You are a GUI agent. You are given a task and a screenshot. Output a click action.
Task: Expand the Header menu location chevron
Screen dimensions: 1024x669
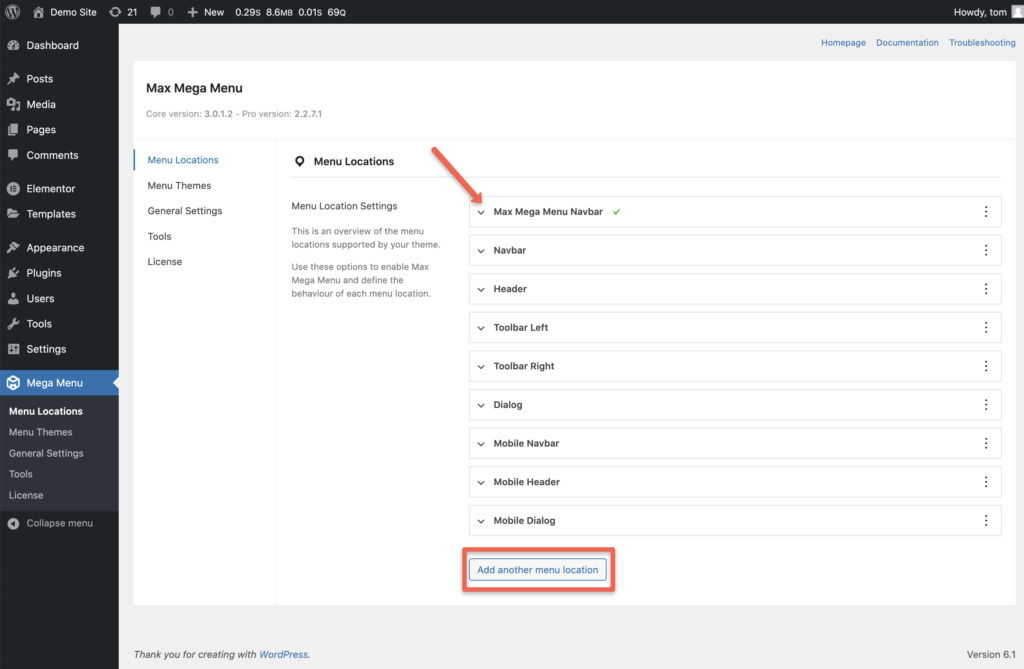481,290
